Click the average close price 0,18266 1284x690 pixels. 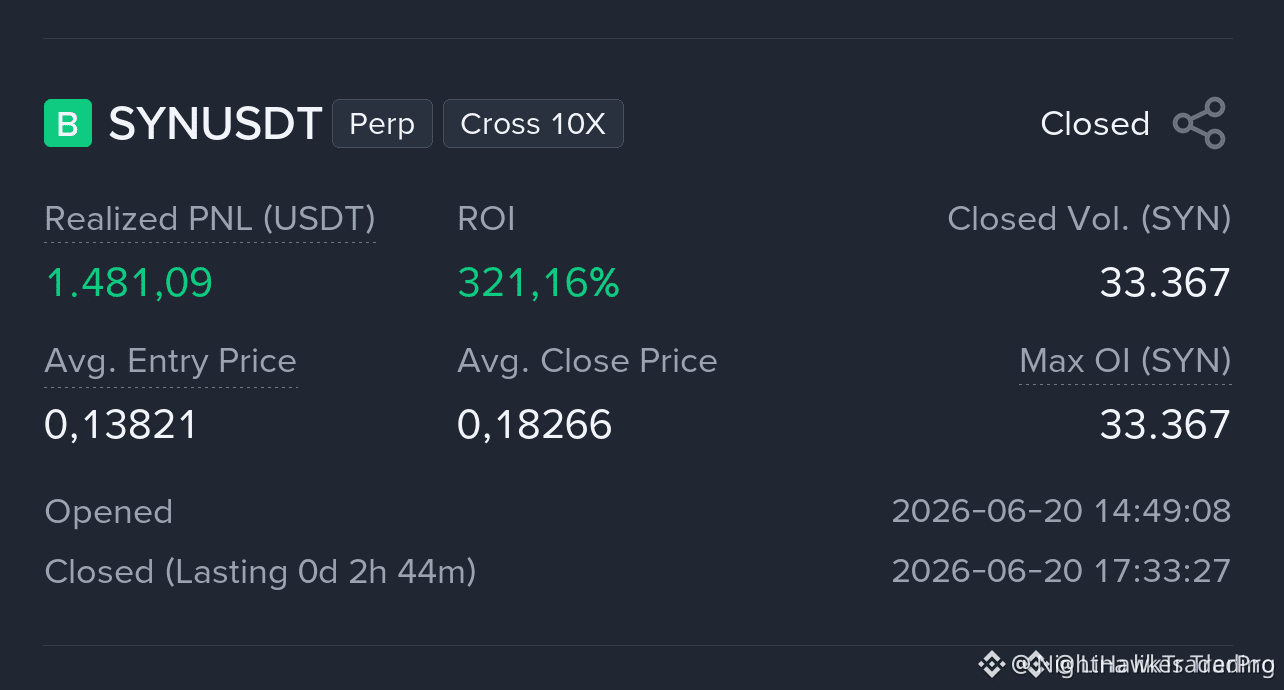coord(534,425)
